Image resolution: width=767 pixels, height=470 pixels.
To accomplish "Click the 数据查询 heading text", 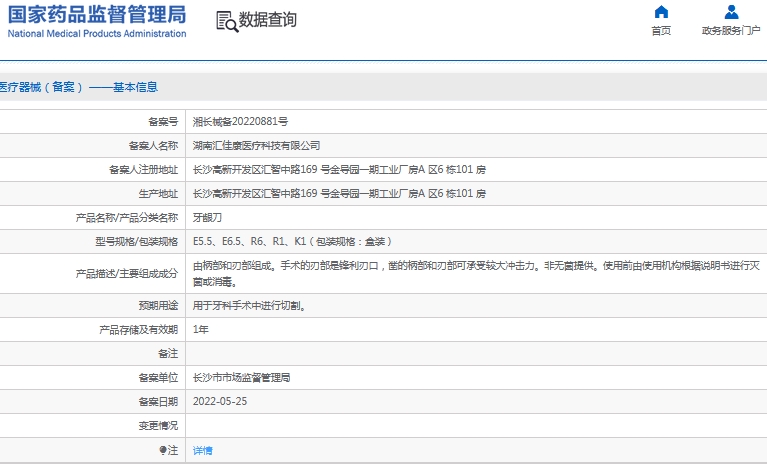I will pyautogui.click(x=268, y=20).
